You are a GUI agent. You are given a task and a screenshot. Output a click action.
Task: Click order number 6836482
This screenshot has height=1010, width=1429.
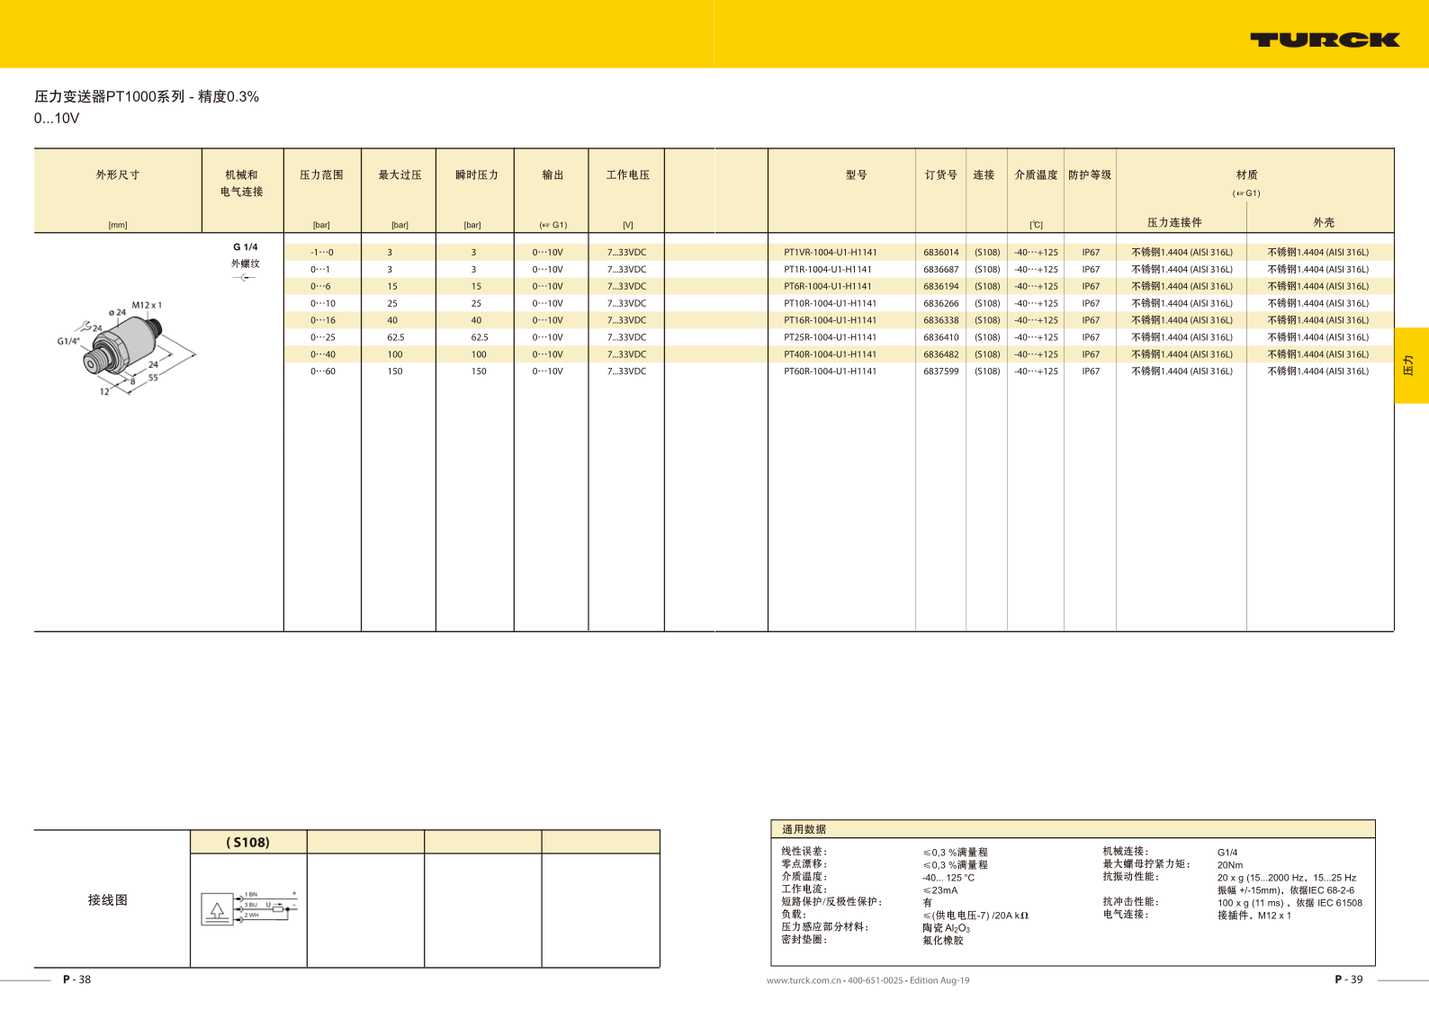tap(941, 354)
